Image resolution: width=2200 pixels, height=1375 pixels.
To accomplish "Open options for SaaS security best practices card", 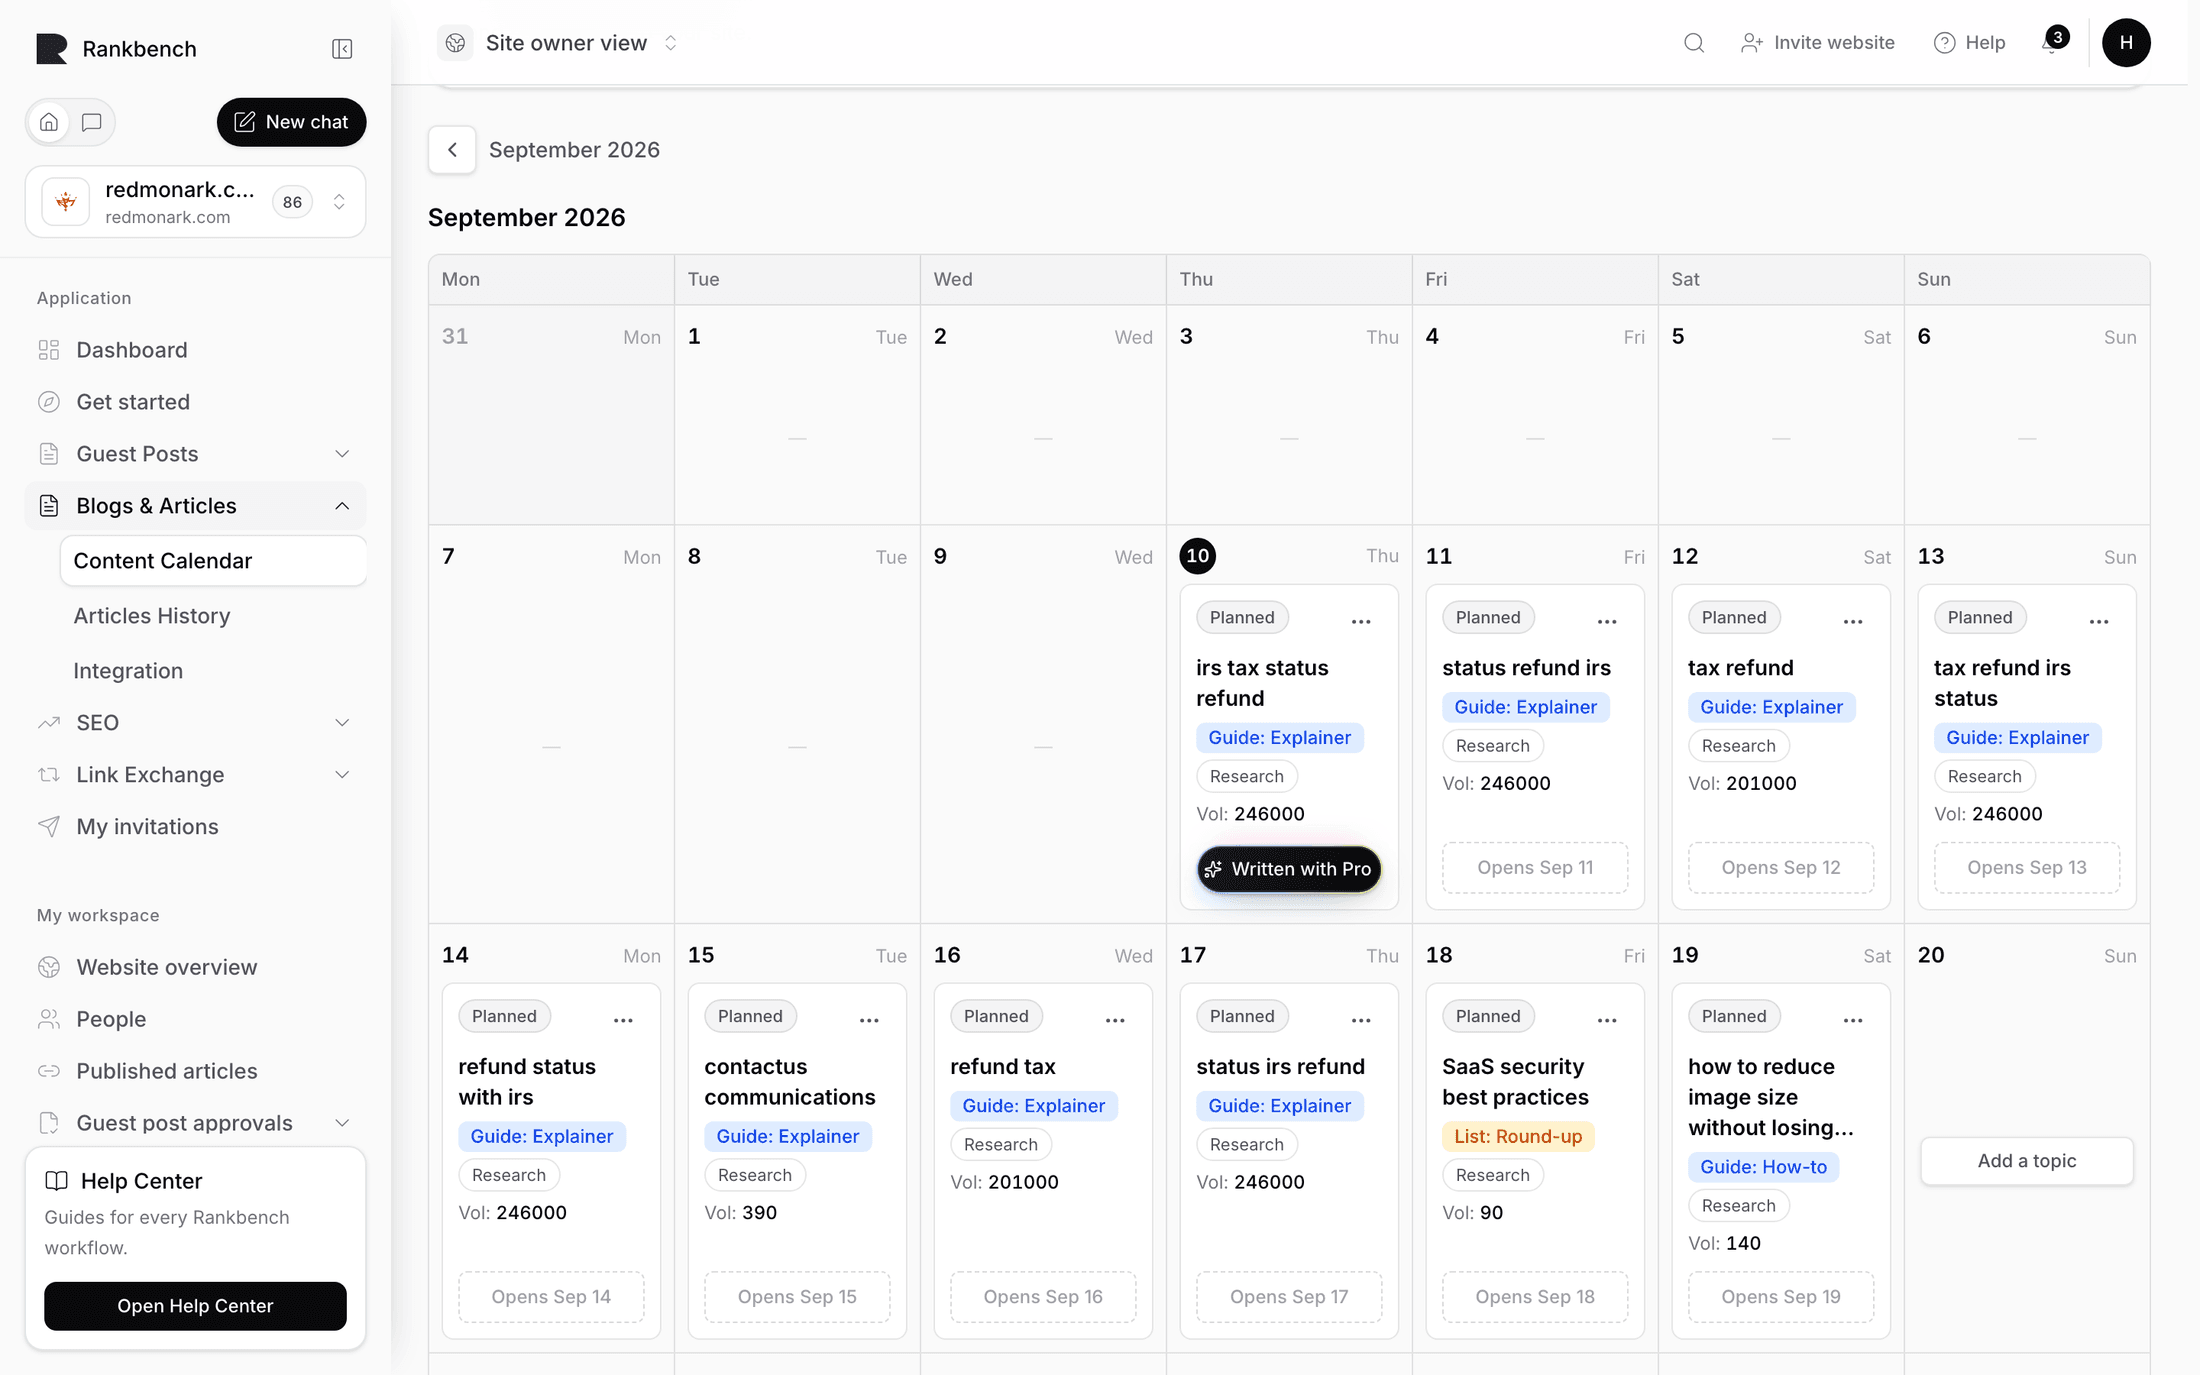I will [x=1607, y=1020].
